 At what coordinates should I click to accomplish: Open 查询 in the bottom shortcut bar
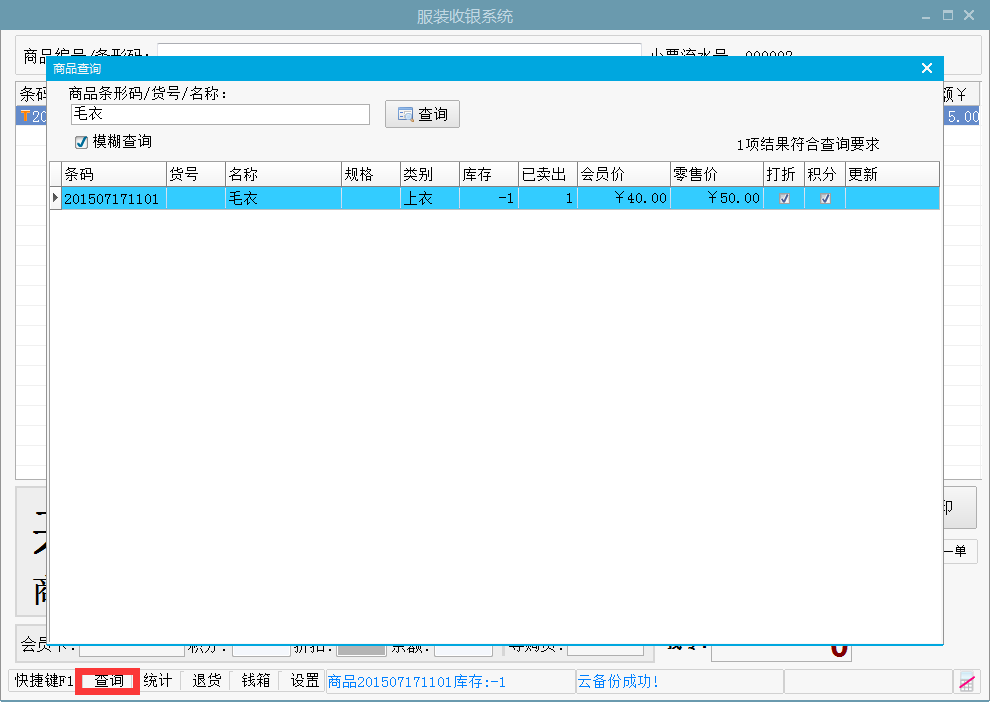click(108, 681)
